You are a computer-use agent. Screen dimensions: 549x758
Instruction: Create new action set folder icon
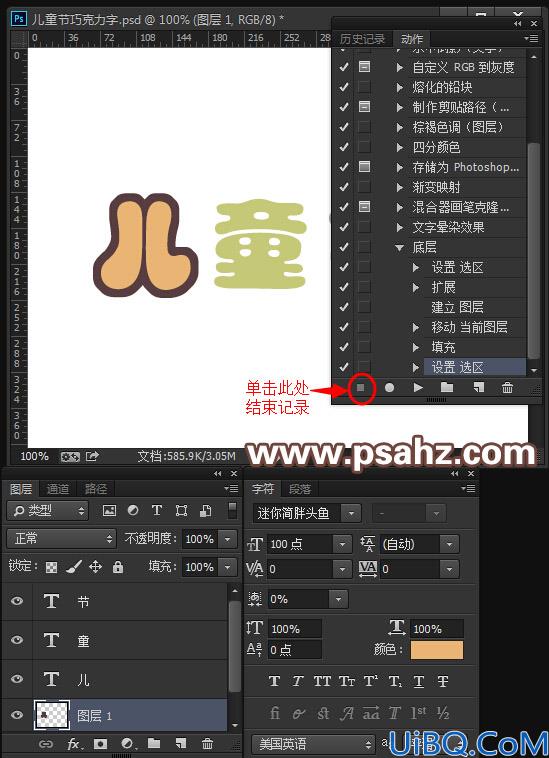[447, 387]
